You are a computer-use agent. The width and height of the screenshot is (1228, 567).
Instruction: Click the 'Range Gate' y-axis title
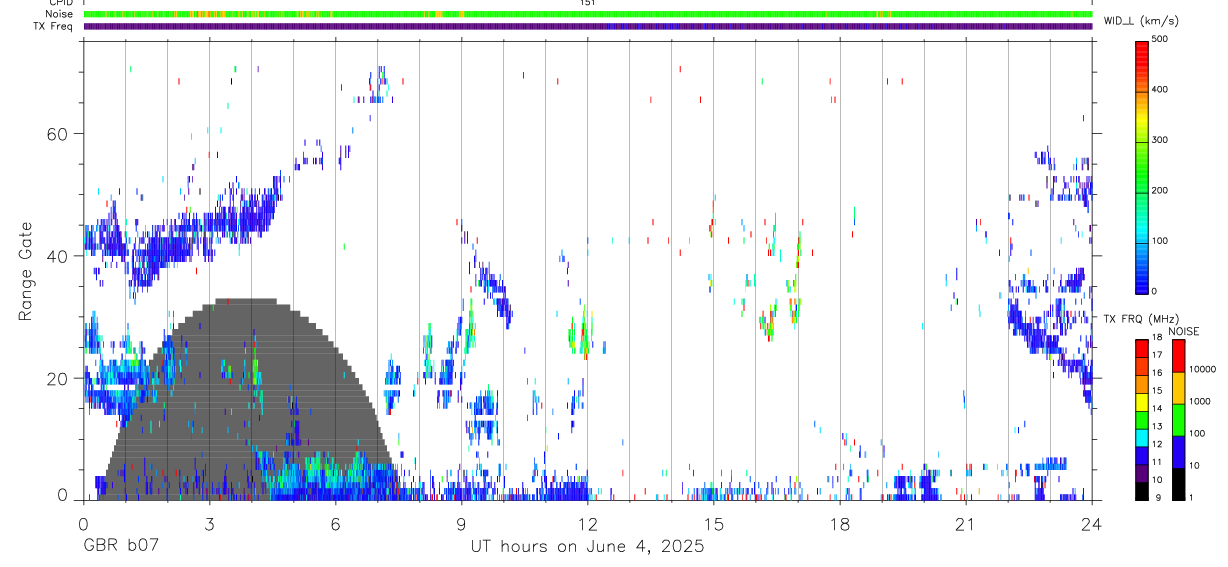tap(25, 272)
